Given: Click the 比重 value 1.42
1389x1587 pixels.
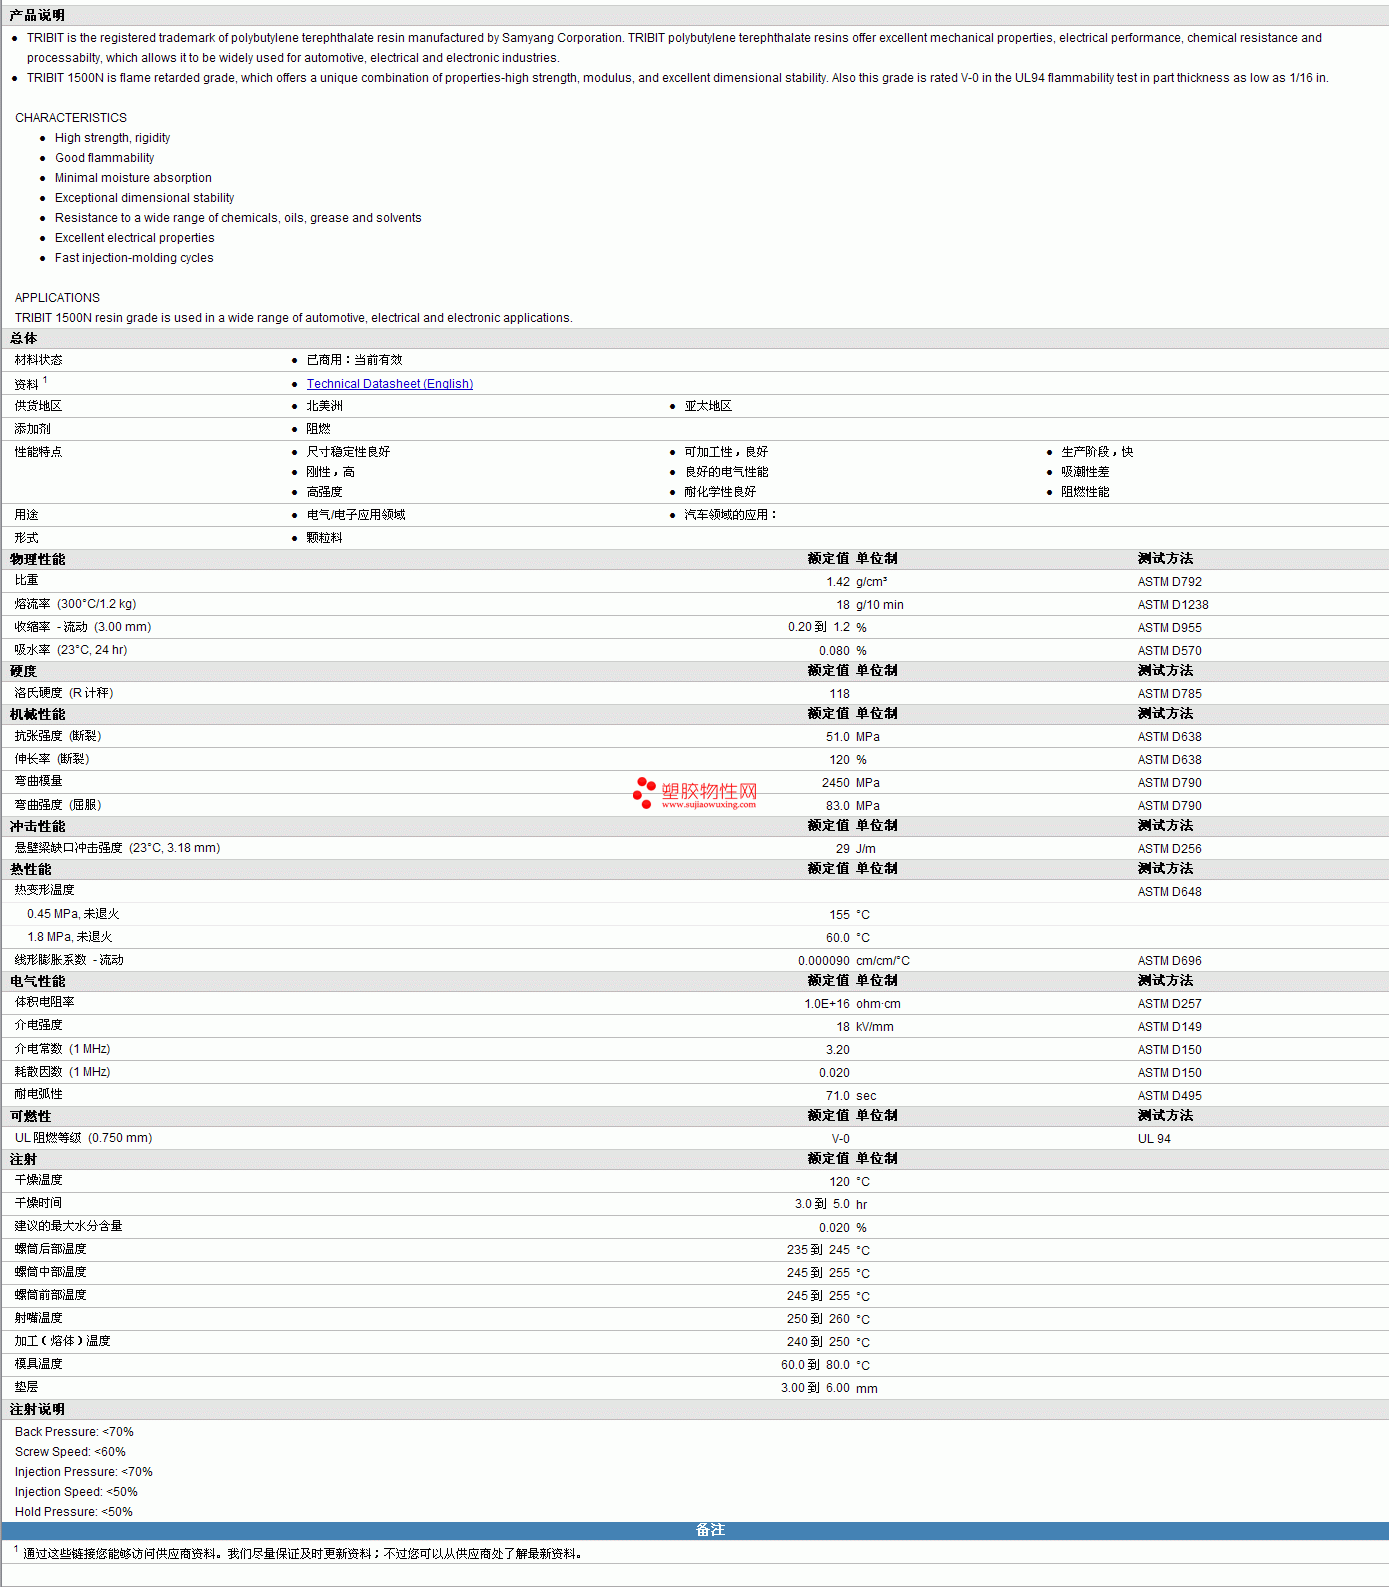Looking at the screenshot, I should (x=838, y=582).
